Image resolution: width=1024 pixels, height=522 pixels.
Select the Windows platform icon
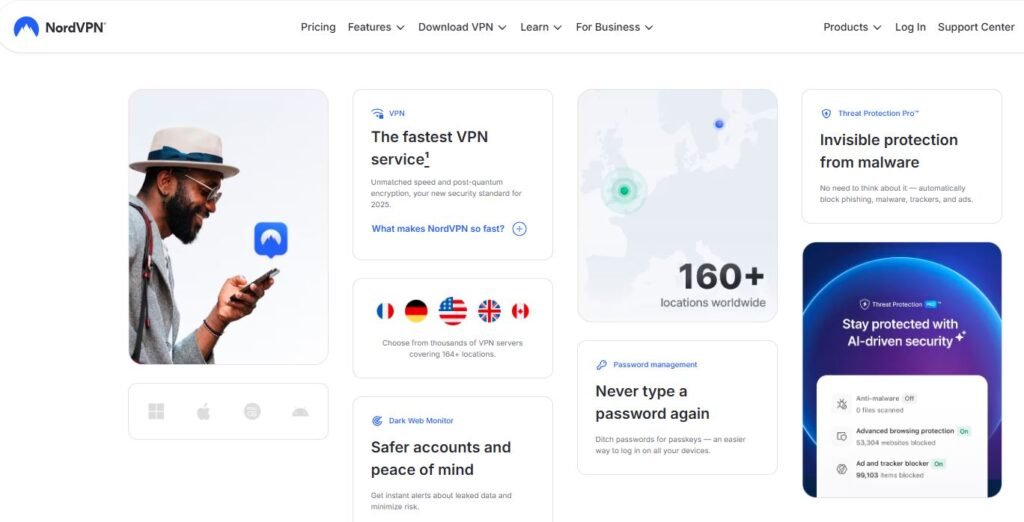[x=156, y=411]
